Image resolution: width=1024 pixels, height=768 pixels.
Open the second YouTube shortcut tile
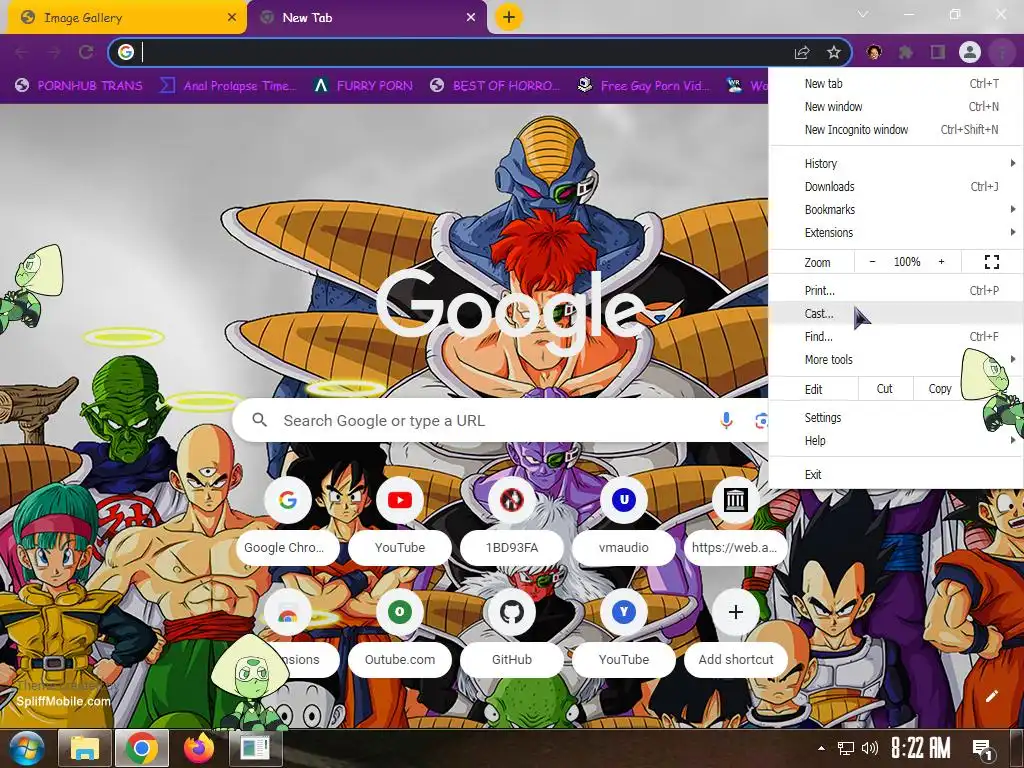[624, 632]
